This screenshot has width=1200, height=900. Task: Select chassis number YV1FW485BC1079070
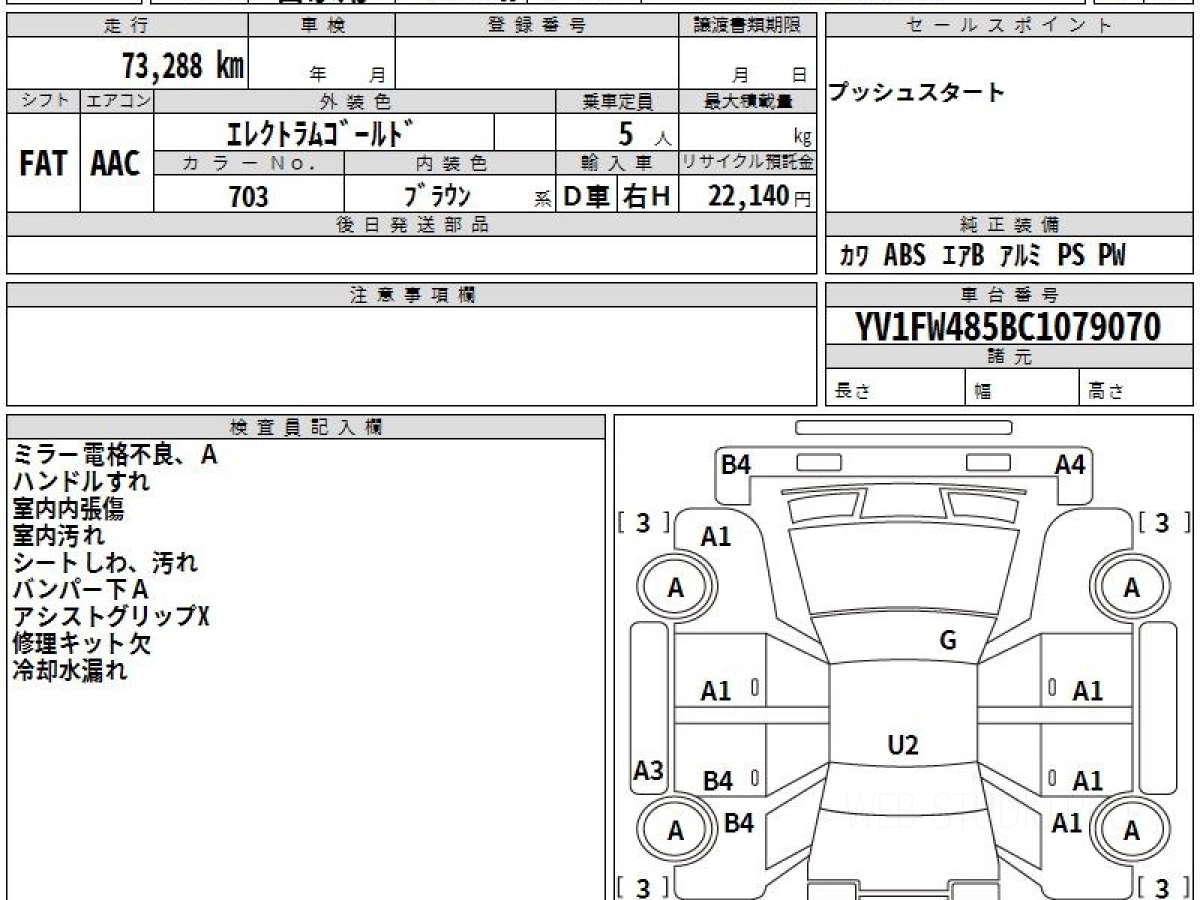point(1008,327)
